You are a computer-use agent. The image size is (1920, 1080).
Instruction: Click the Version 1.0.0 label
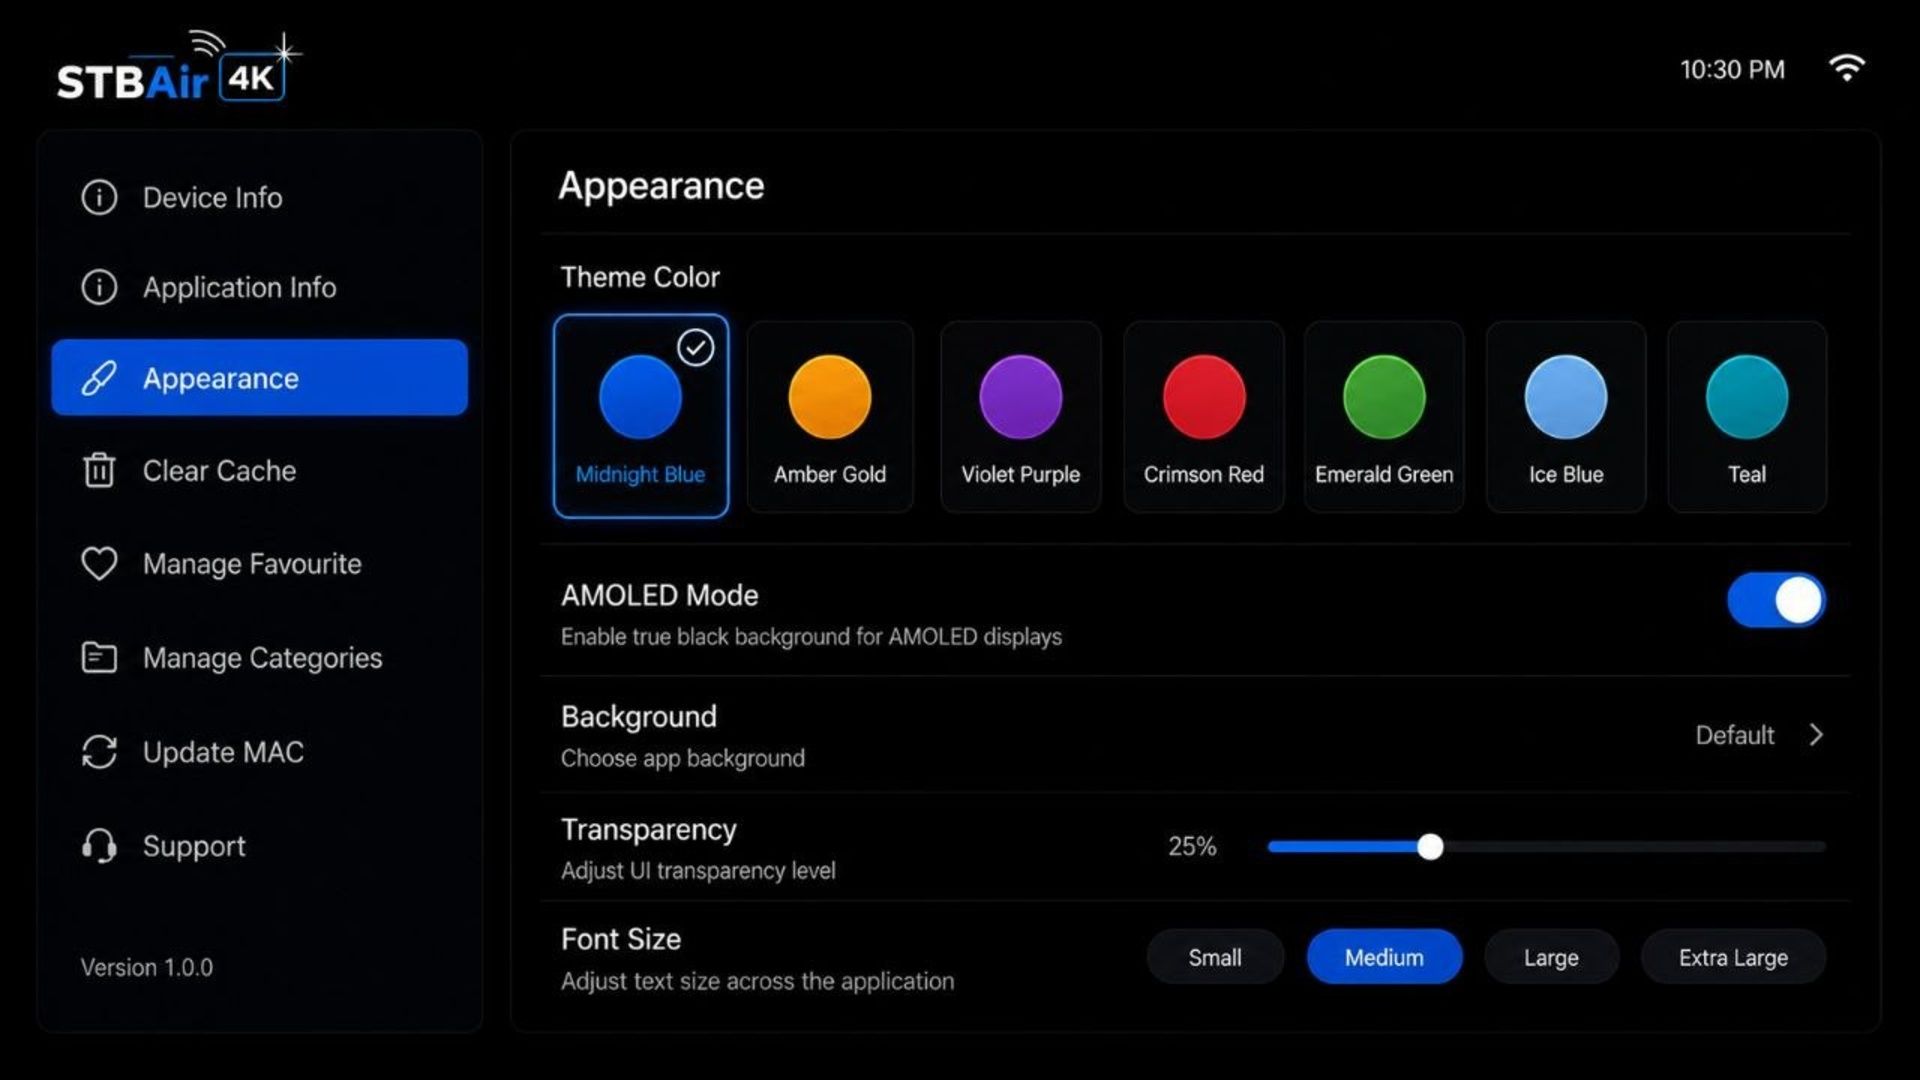coord(146,967)
